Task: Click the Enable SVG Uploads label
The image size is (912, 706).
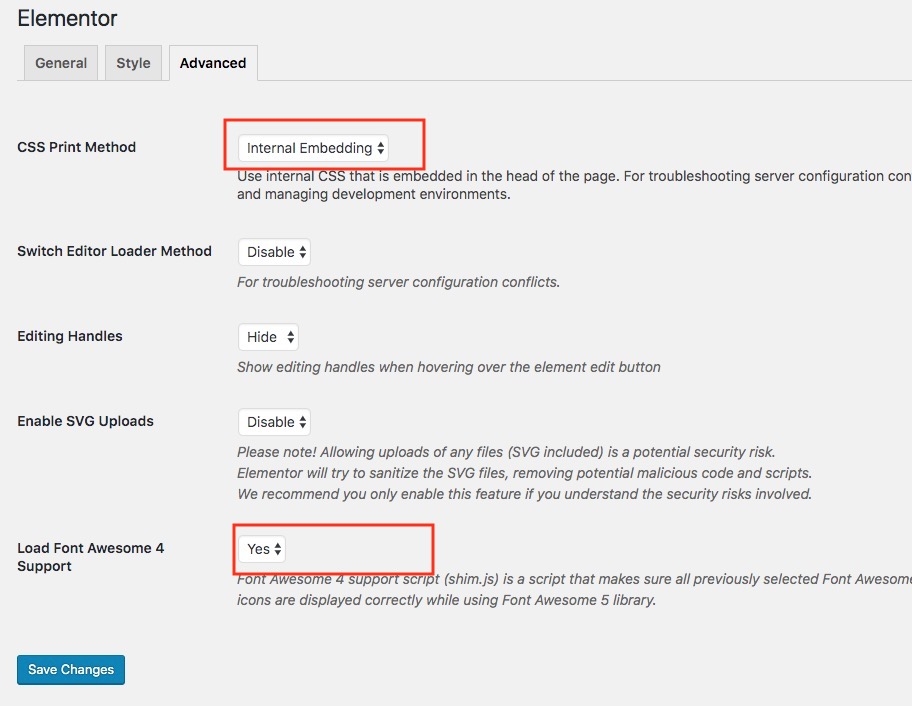Action: tap(85, 421)
